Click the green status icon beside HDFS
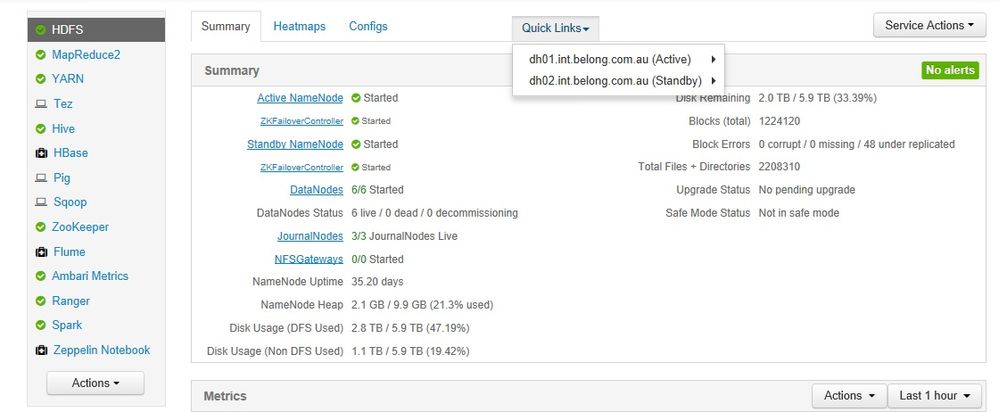Viewport: 999px width, 412px height. coord(41,30)
